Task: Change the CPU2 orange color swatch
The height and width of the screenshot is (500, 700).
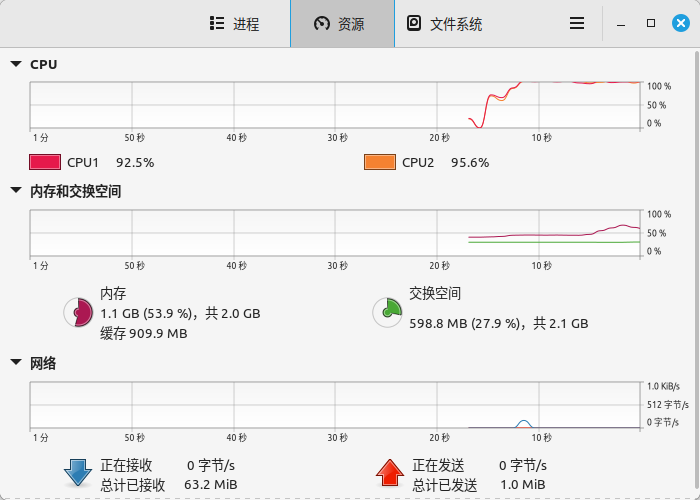Action: pos(380,162)
